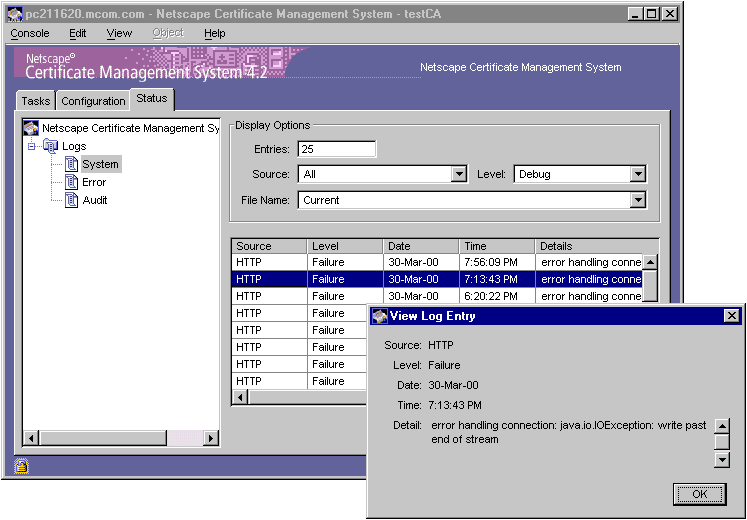Select the Error log tree item

coord(94,182)
